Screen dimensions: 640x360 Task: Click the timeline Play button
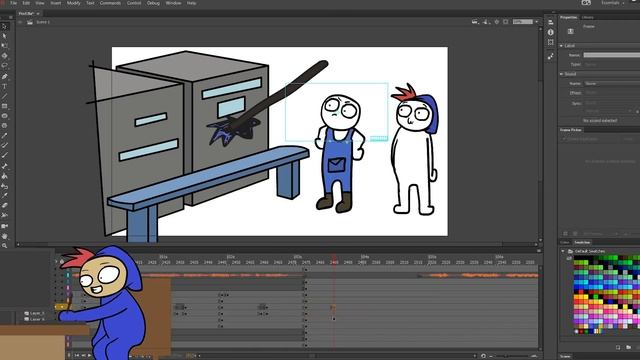point(90,356)
